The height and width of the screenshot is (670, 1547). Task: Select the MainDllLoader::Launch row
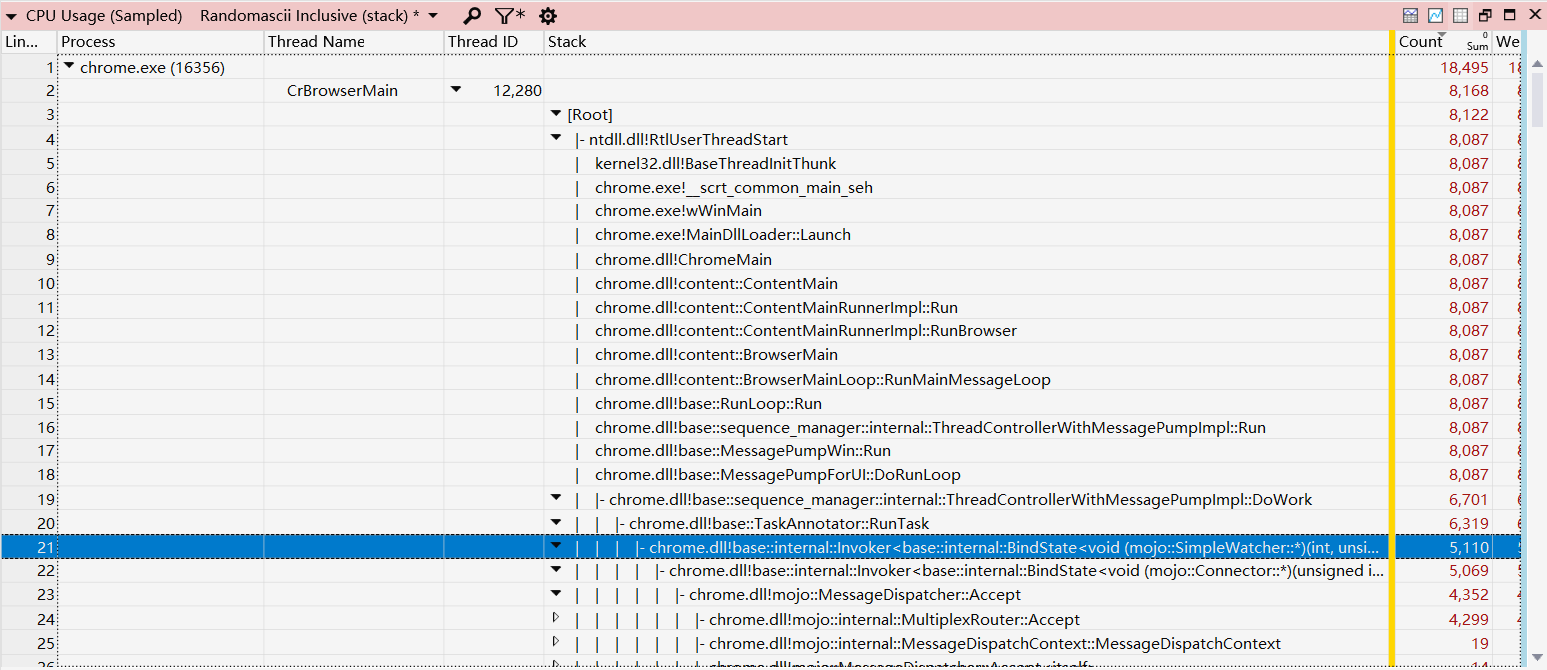760,235
